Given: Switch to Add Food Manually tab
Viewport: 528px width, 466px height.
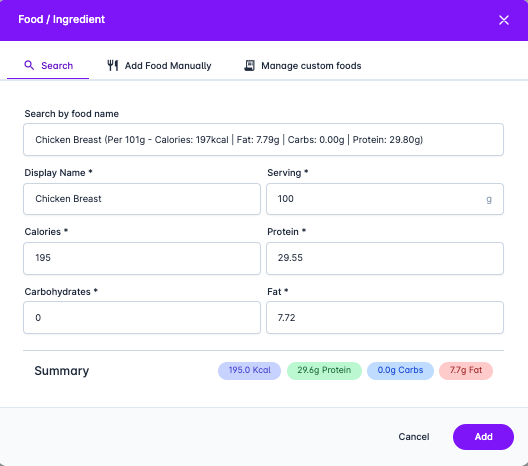Looking at the screenshot, I should (159, 65).
